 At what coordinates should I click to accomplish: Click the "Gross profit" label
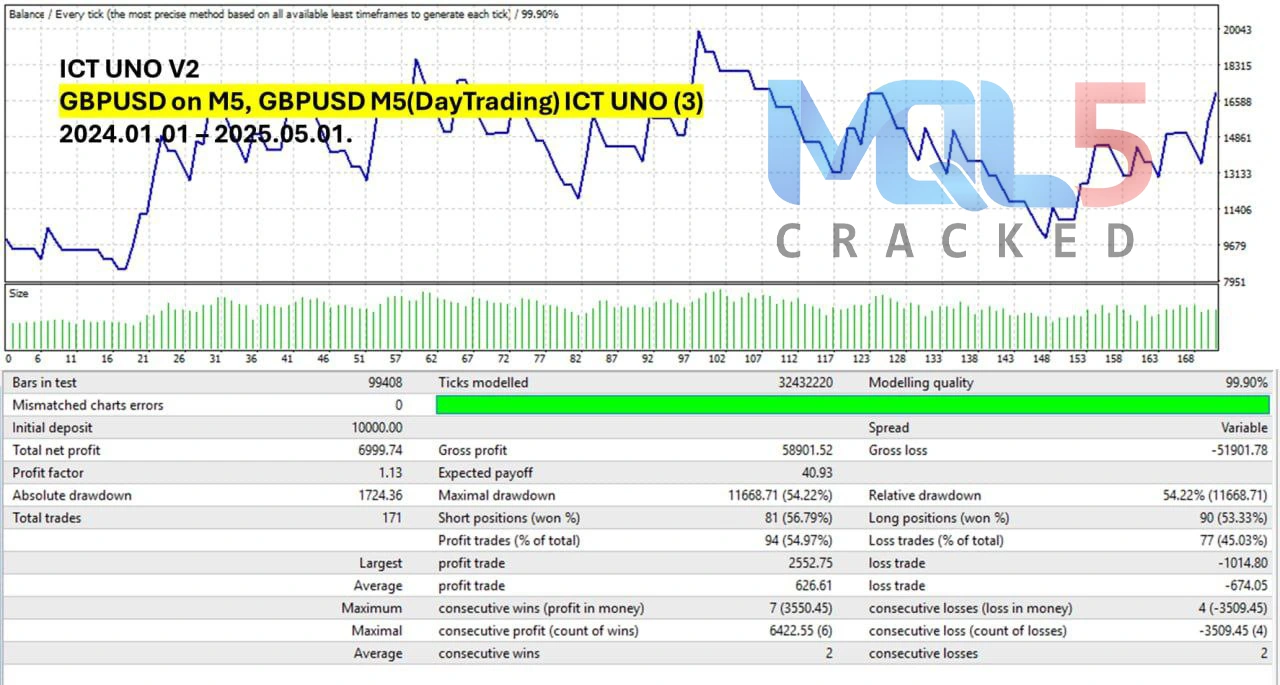[x=473, y=450]
